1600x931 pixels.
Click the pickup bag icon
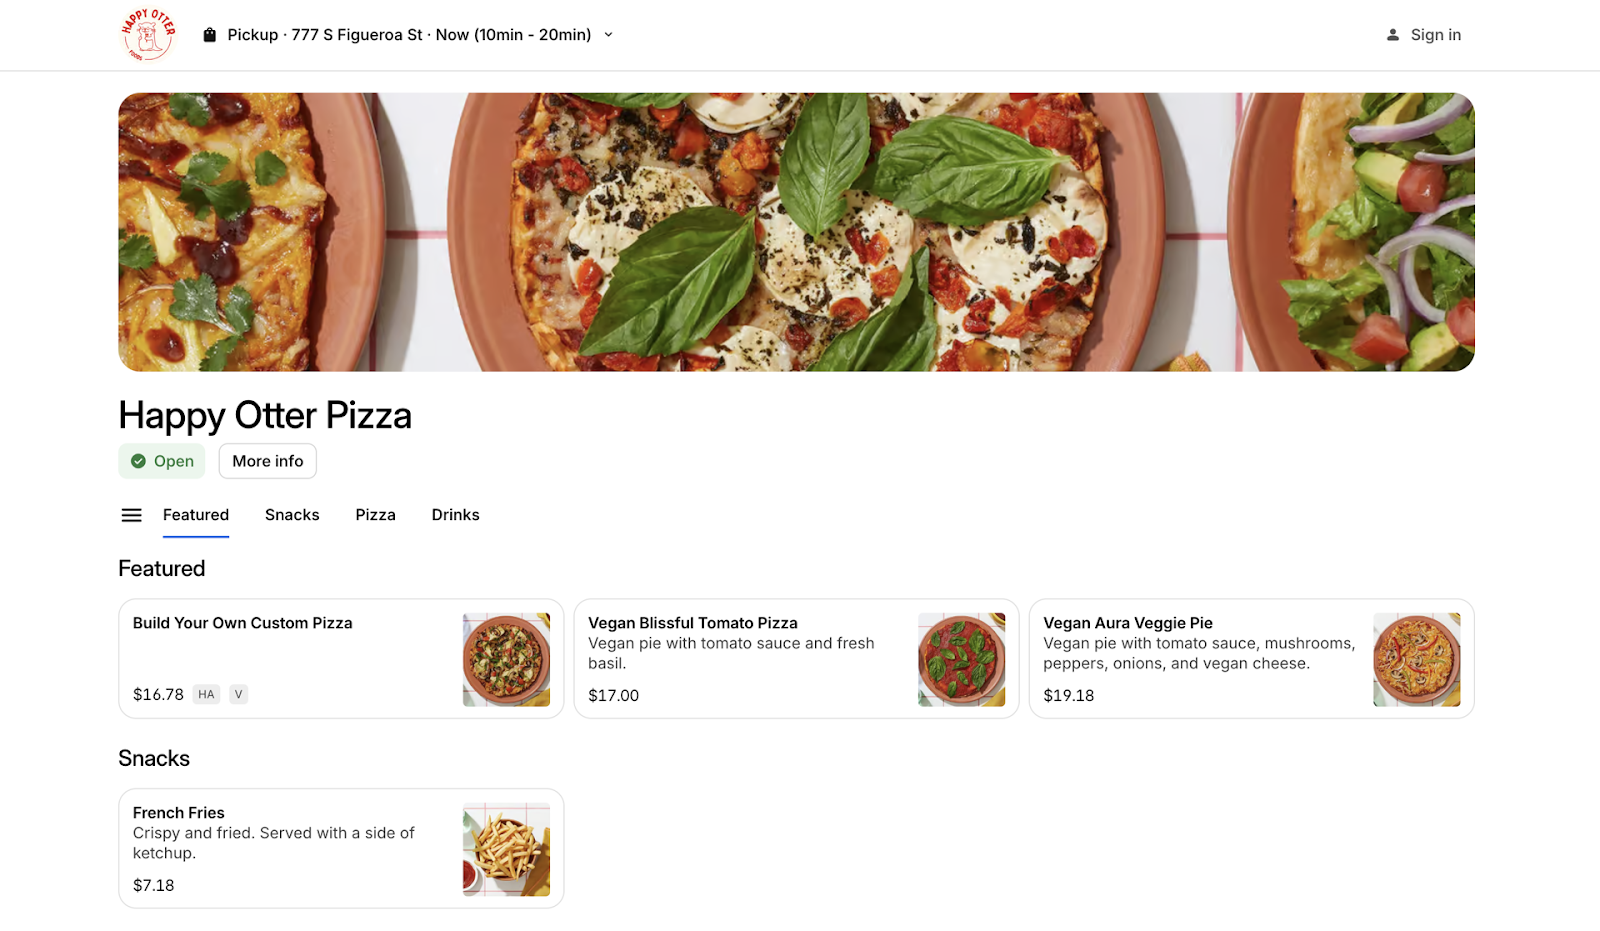pos(209,35)
